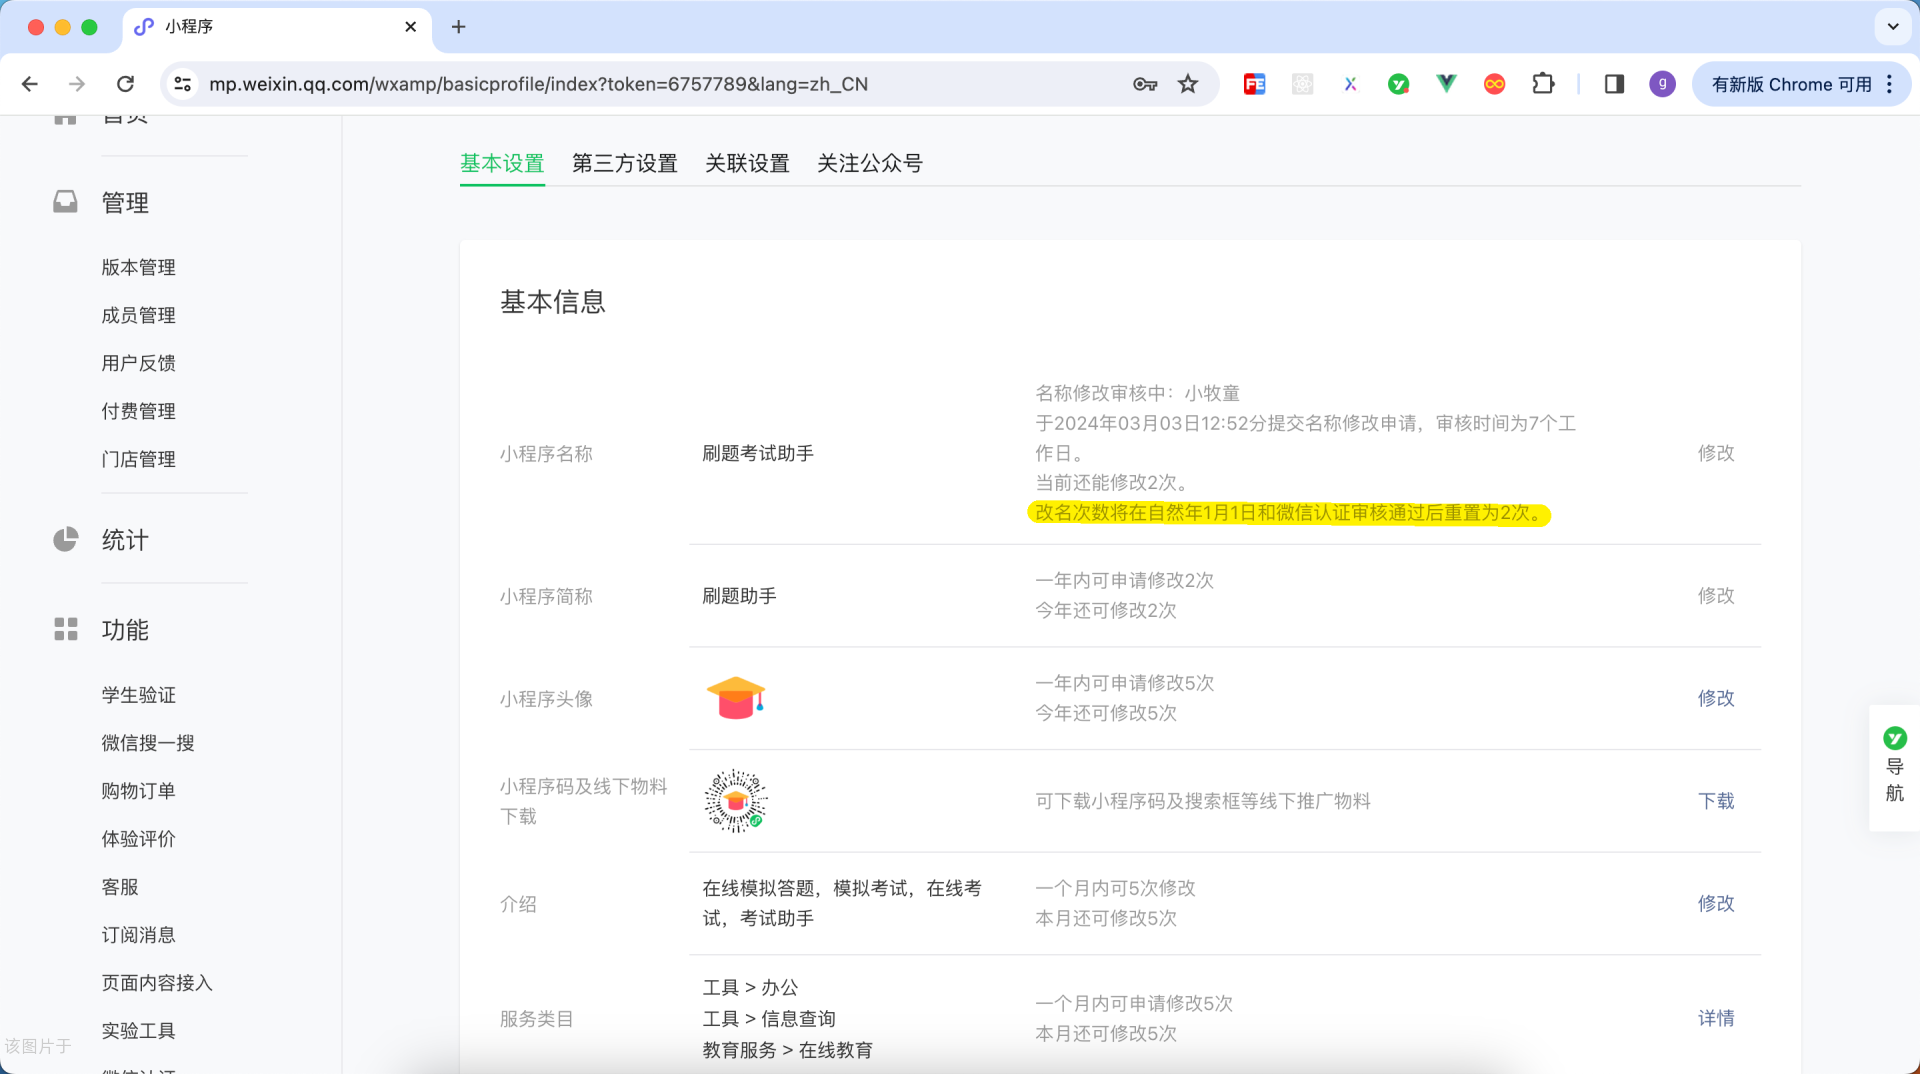The height and width of the screenshot is (1074, 1920).
Task: Click the password key icon in address bar
Action: pyautogui.click(x=1145, y=84)
